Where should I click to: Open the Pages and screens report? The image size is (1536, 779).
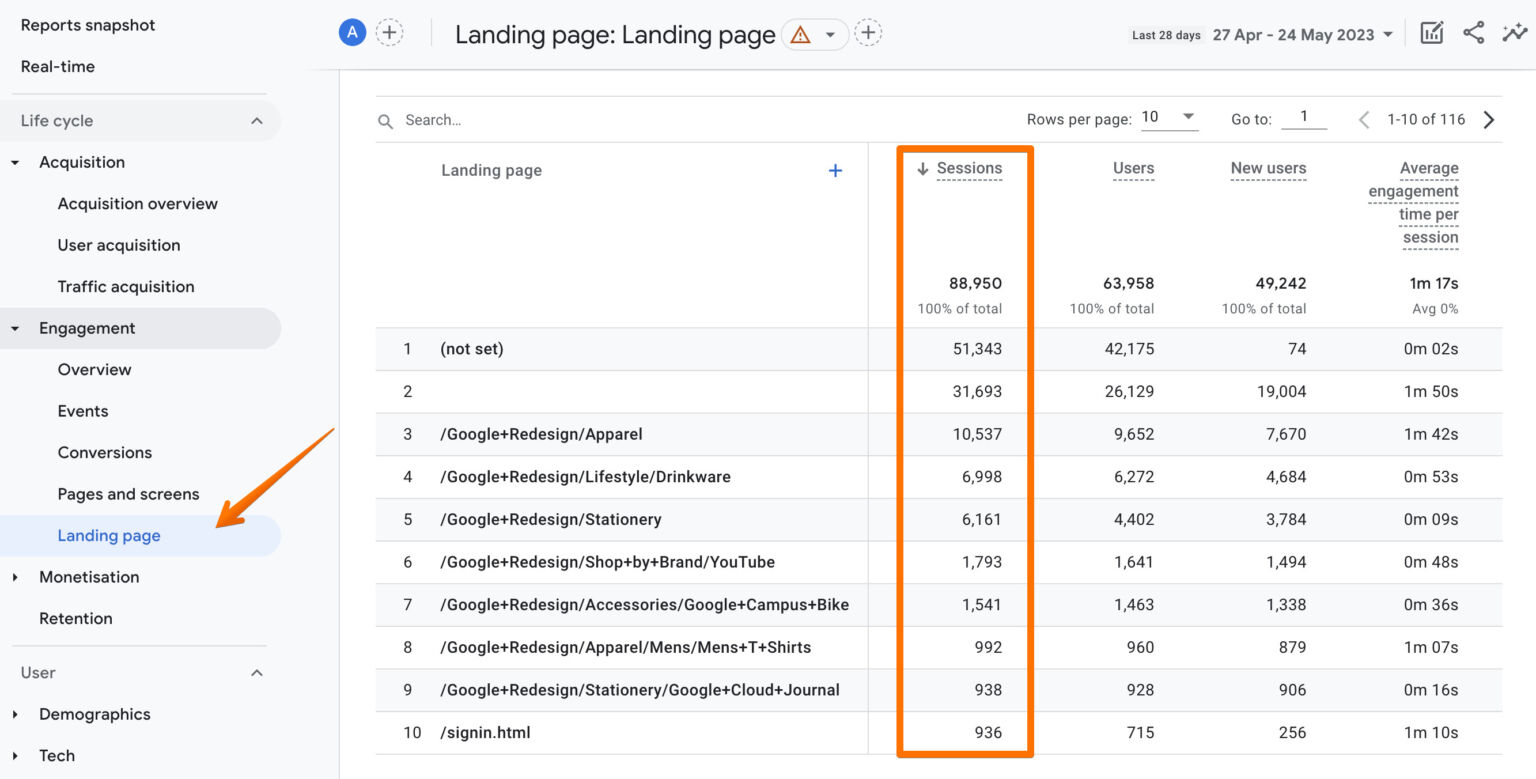(128, 494)
